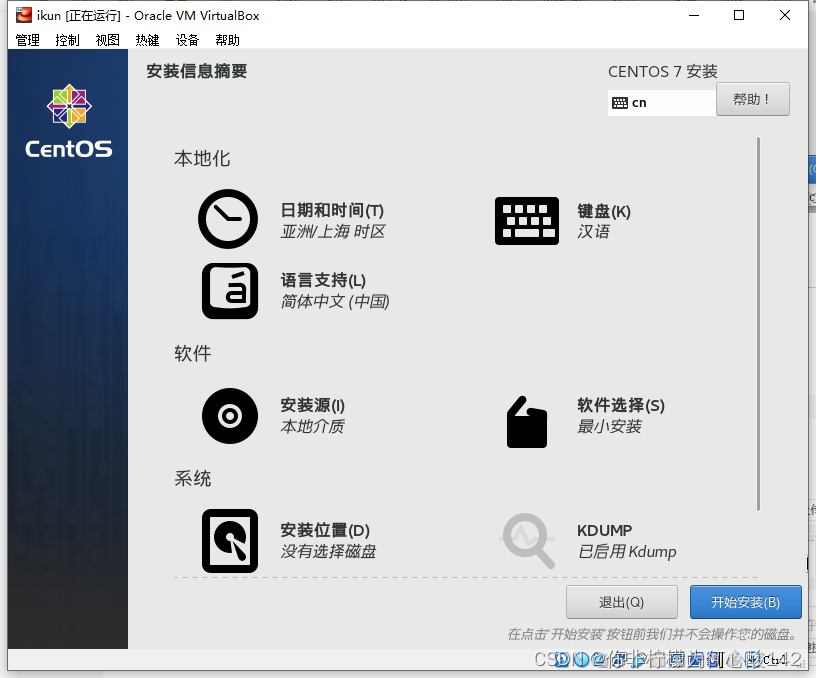Image resolution: width=816 pixels, height=678 pixels.
Task: Open the 控制 menu
Action: 67,40
